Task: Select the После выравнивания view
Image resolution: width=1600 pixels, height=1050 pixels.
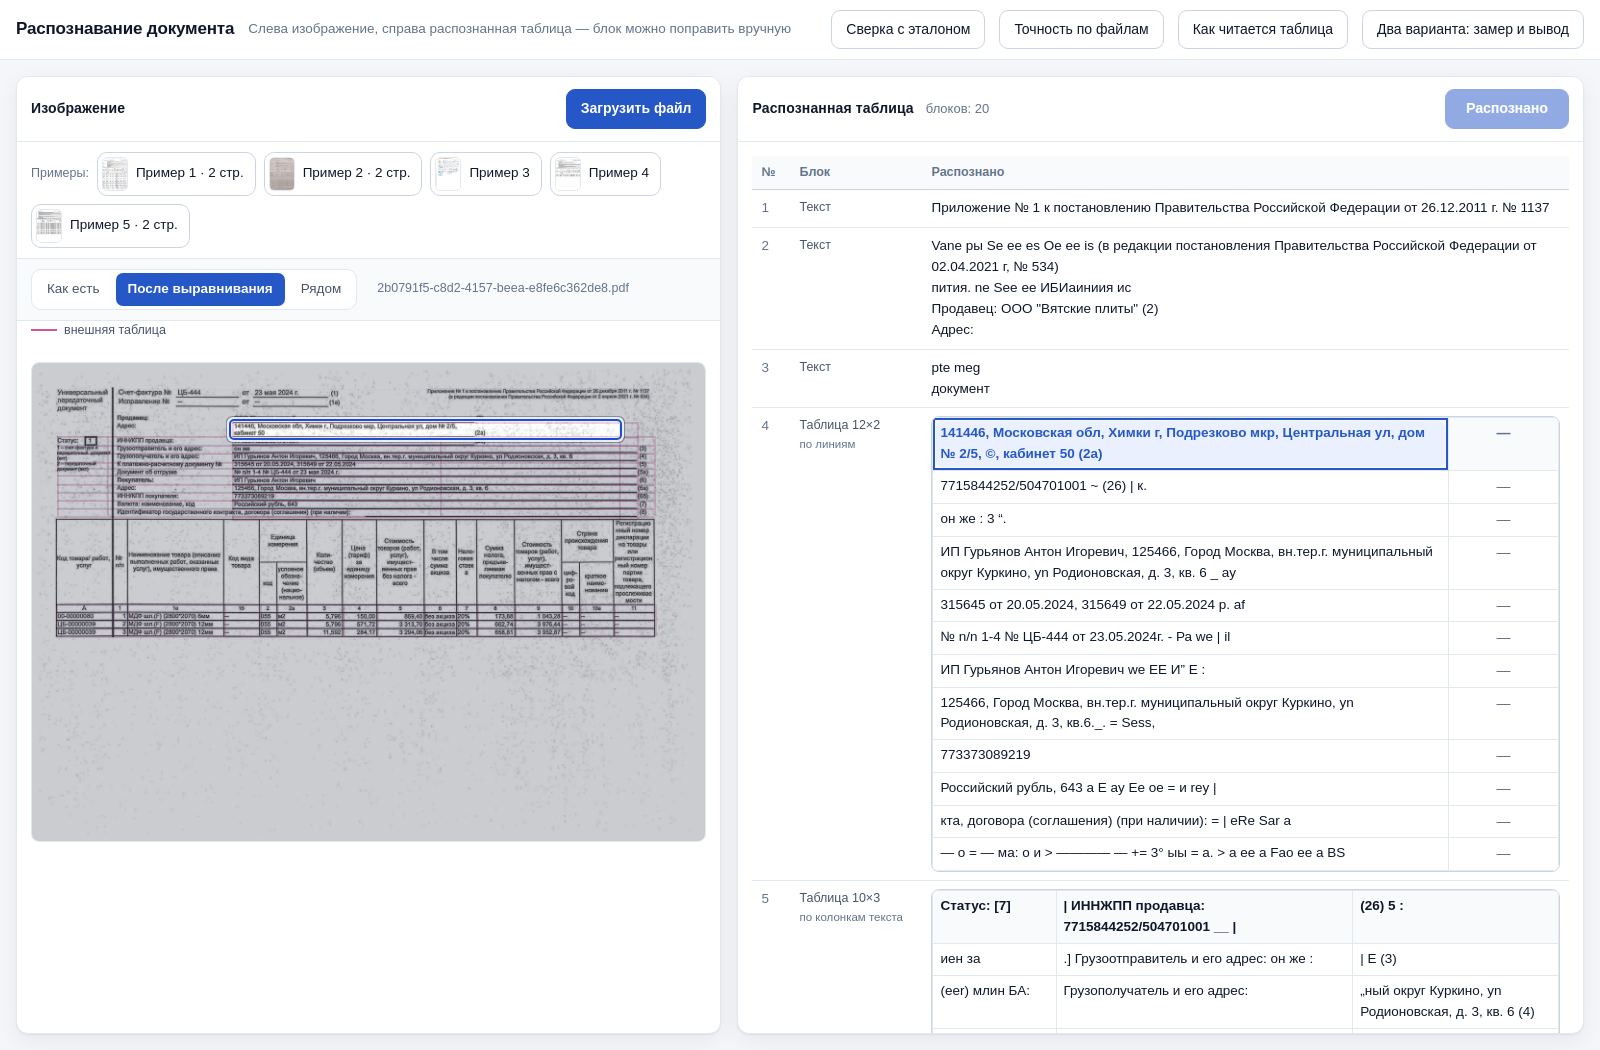Action: pyautogui.click(x=200, y=289)
